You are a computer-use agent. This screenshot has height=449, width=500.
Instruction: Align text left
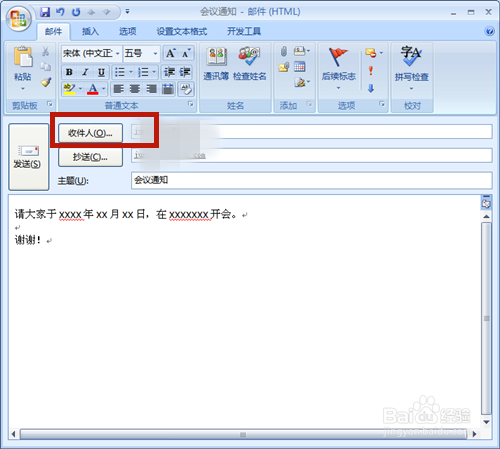click(x=119, y=89)
